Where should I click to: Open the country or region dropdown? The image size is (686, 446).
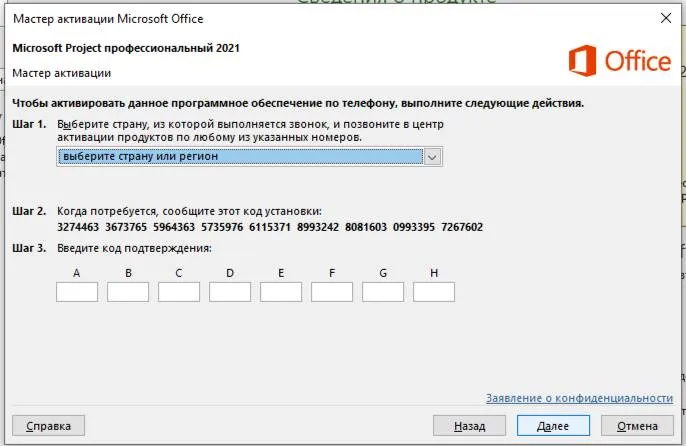click(x=249, y=157)
